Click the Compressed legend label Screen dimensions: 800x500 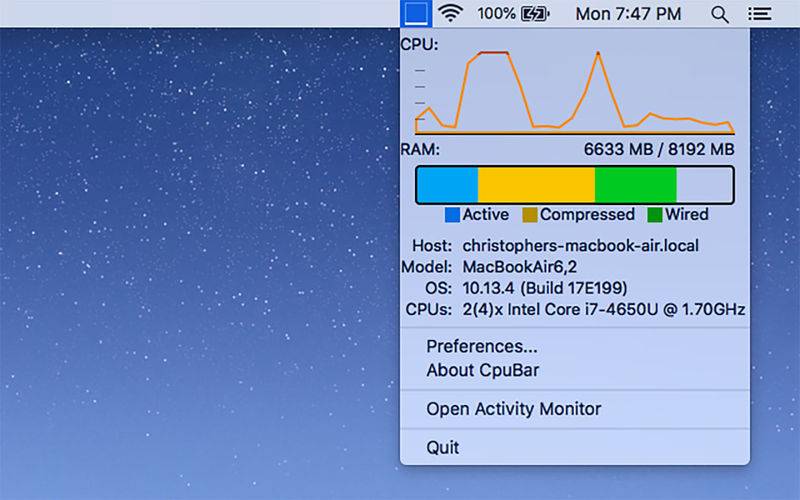click(587, 215)
